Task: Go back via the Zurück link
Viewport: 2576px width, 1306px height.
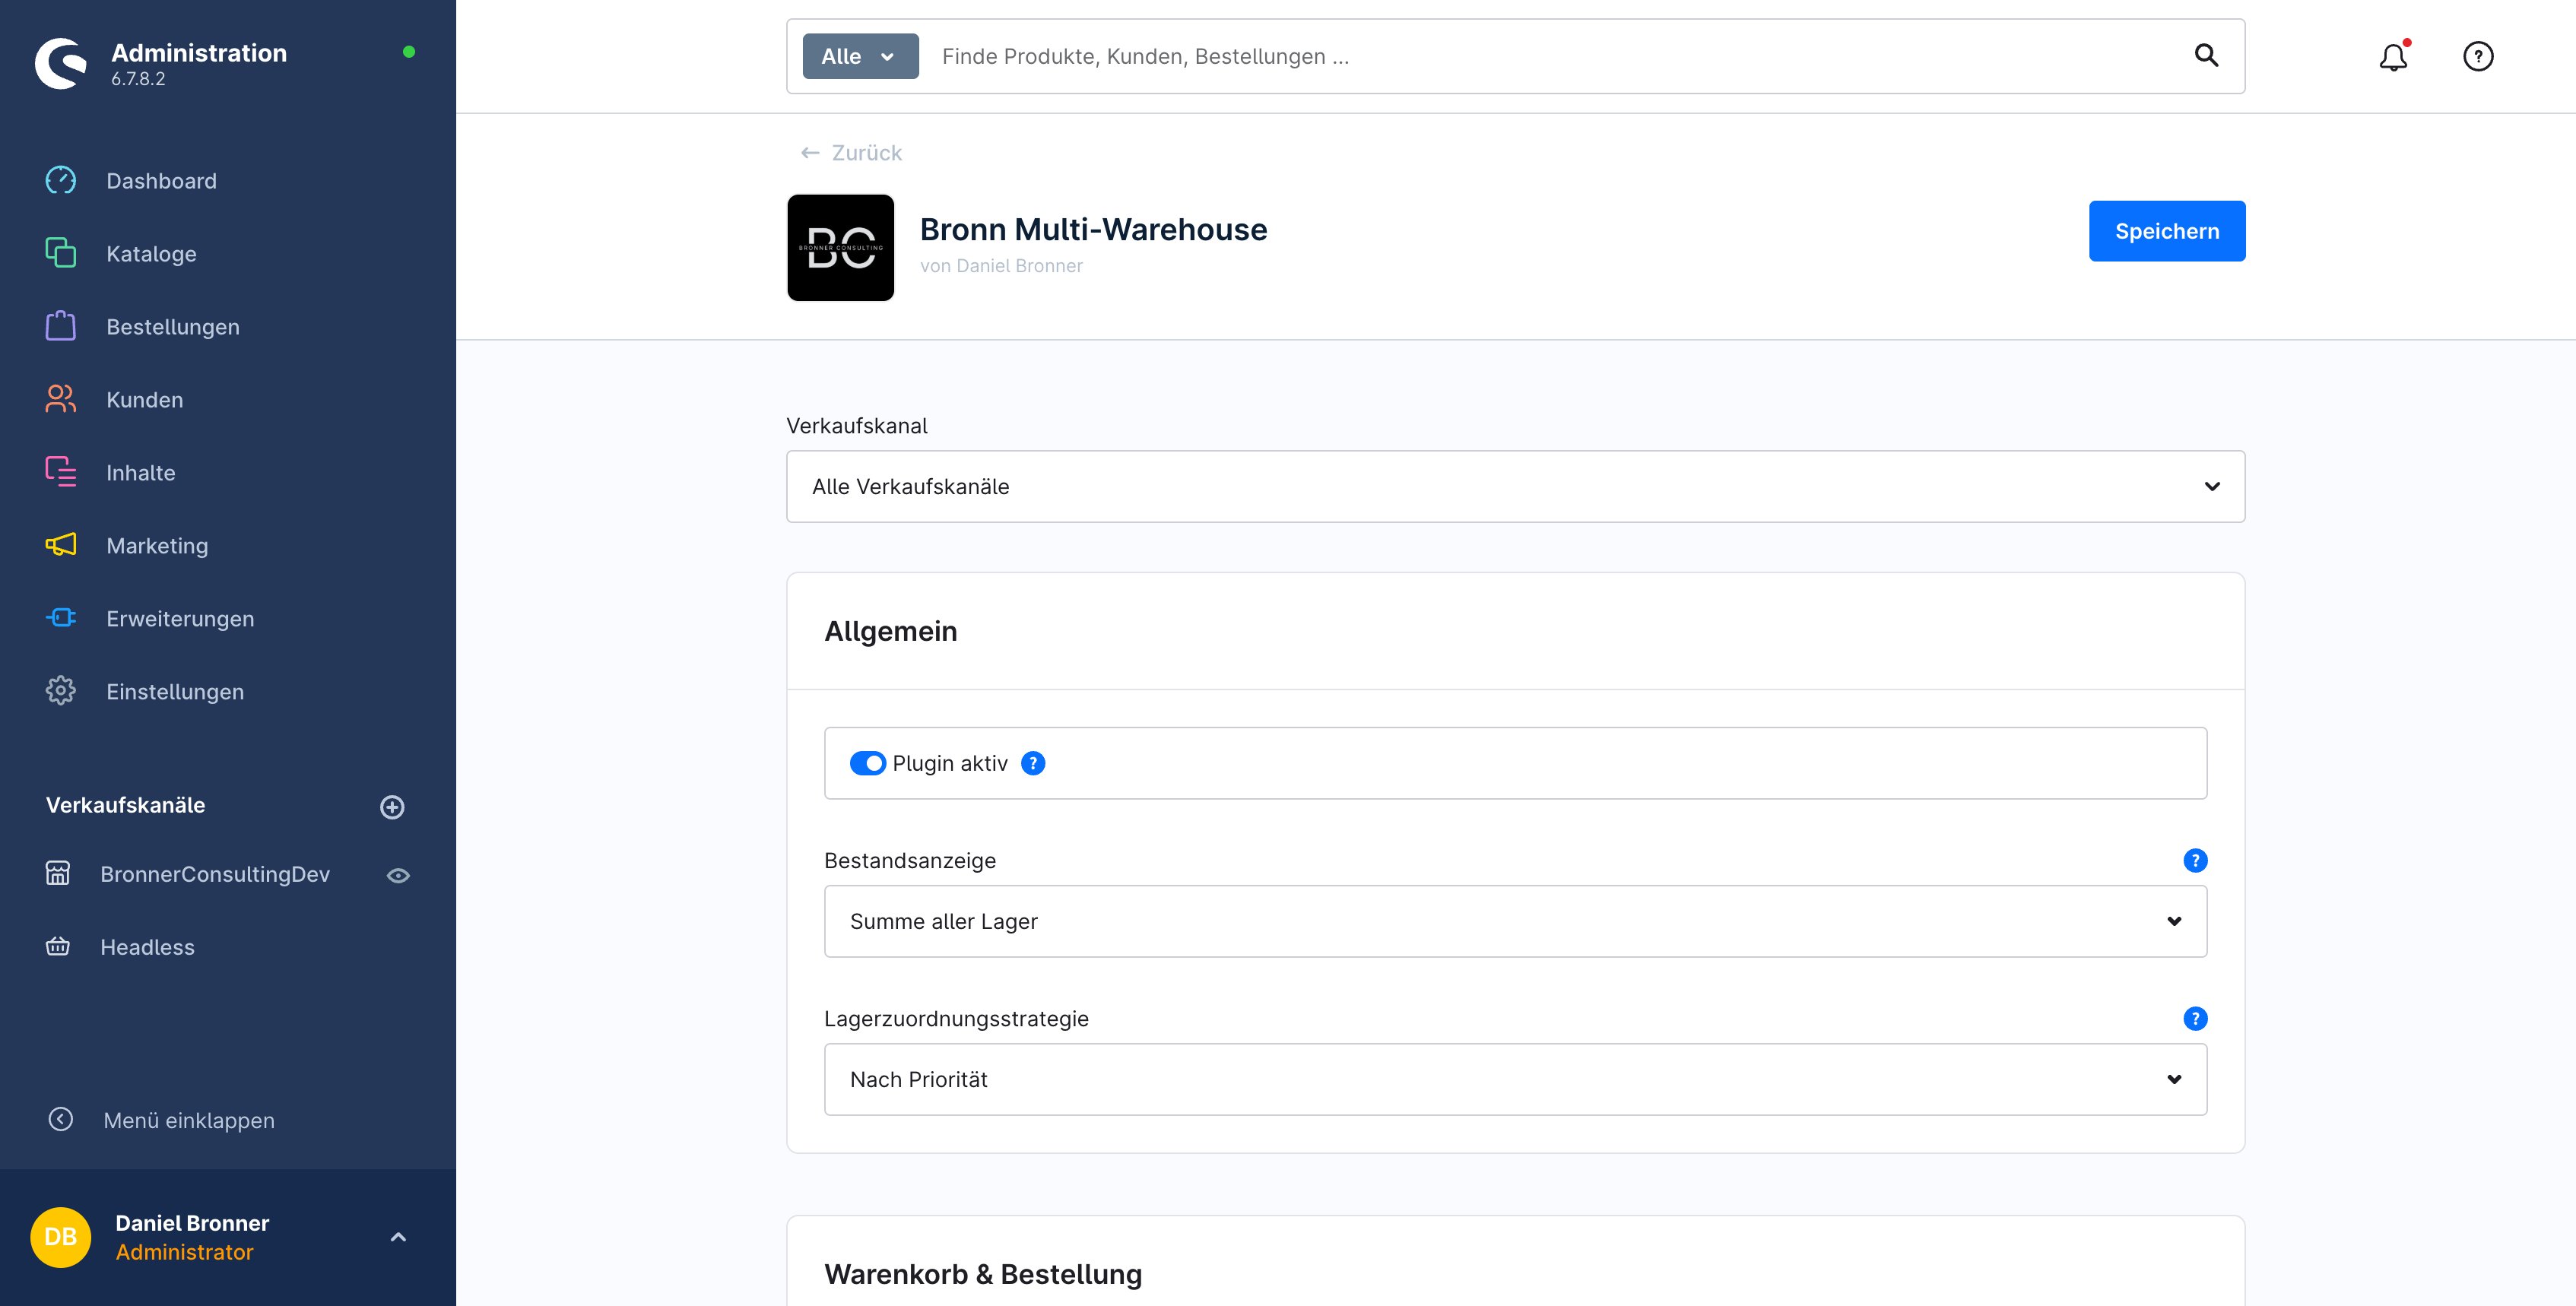Action: pos(852,152)
